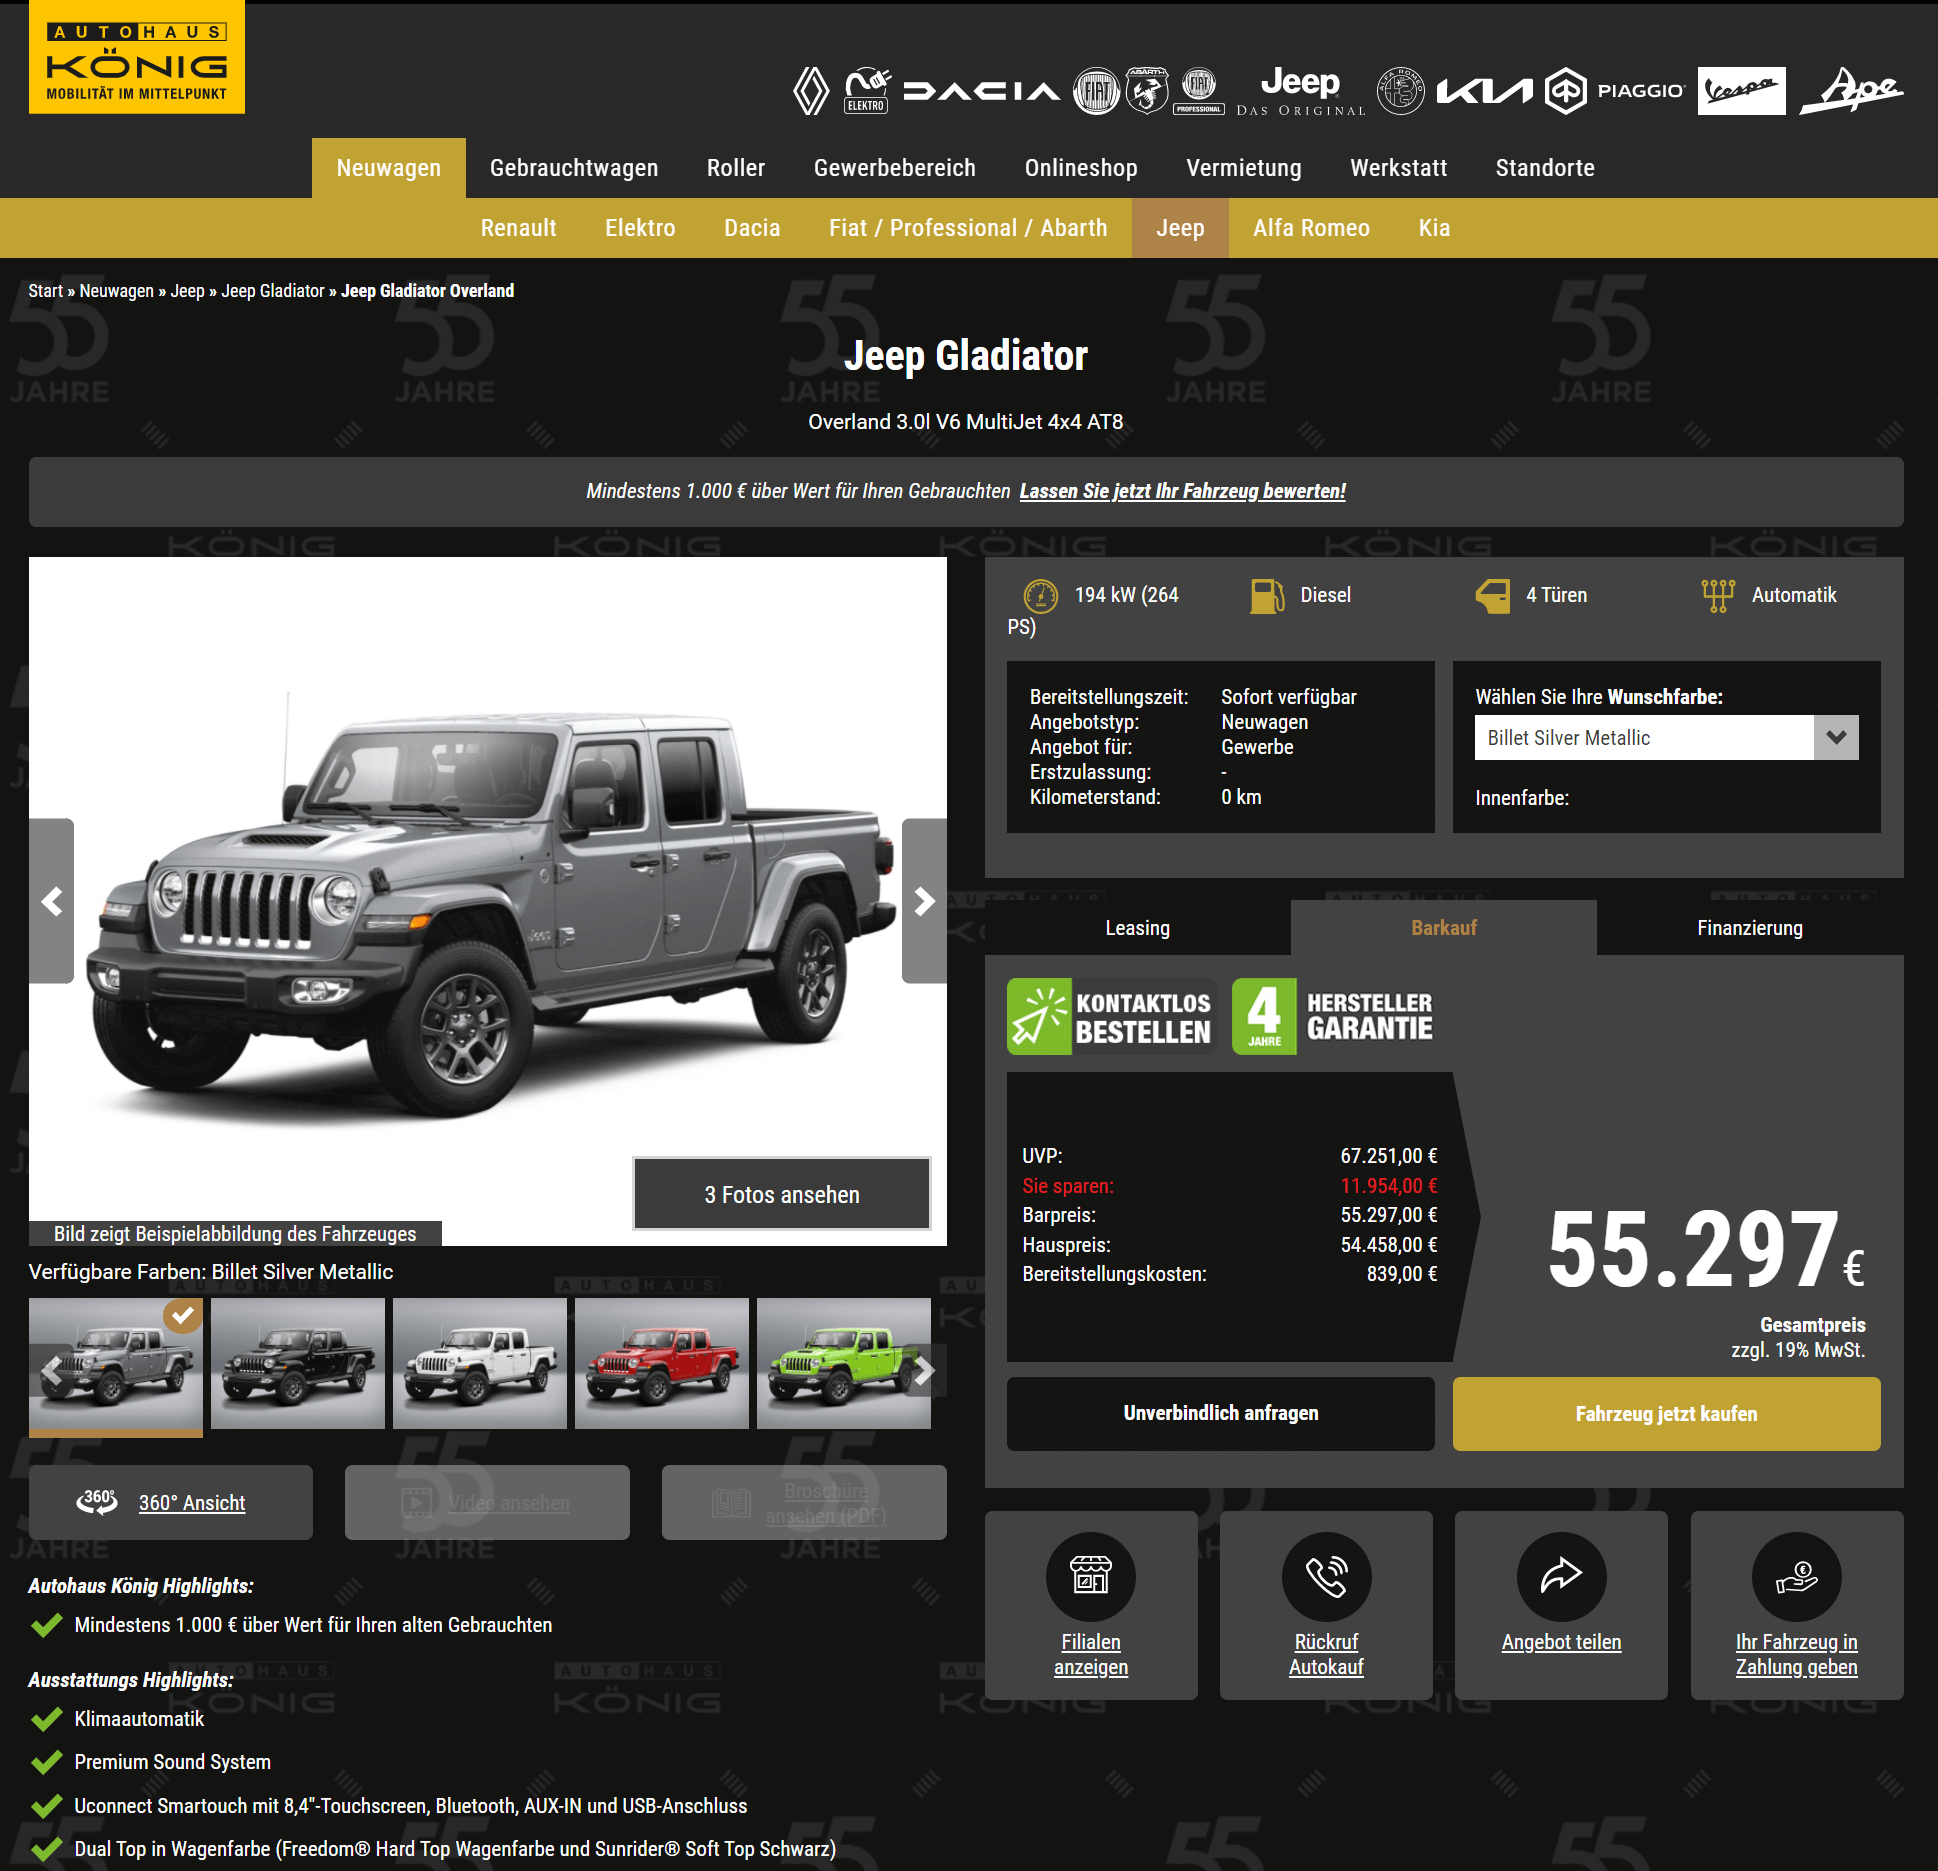1938x1871 pixels.
Task: Click the greyed 'Broschüre ansehen (PDF)' button
Action: click(x=804, y=1502)
